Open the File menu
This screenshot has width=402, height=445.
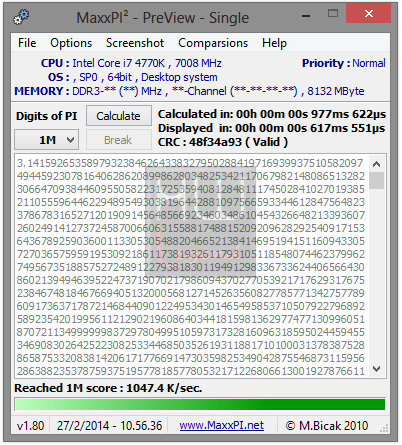(27, 43)
